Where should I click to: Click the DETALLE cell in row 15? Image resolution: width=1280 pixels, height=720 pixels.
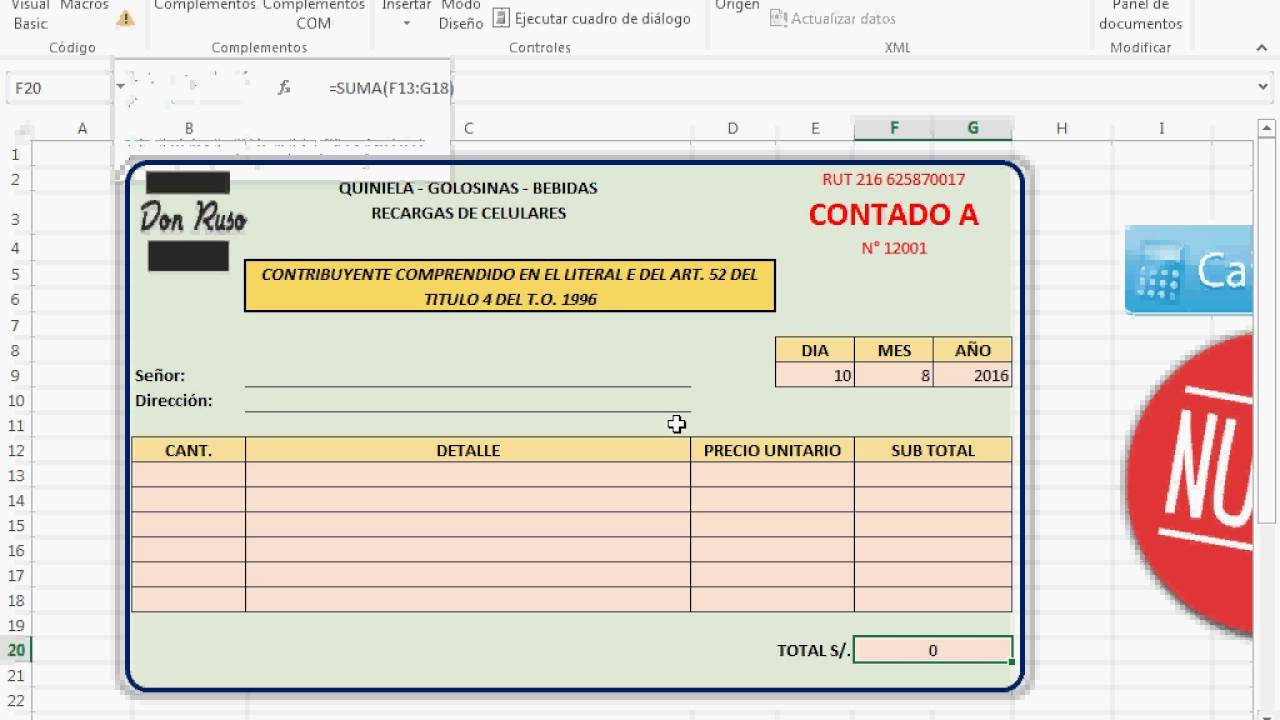pyautogui.click(x=468, y=525)
